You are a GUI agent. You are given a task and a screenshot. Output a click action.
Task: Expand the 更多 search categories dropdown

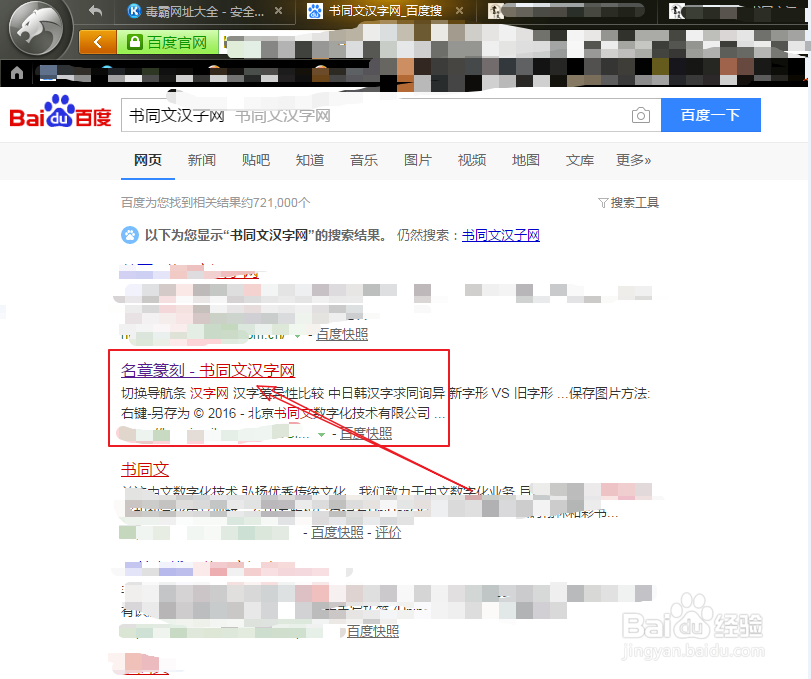(632, 159)
